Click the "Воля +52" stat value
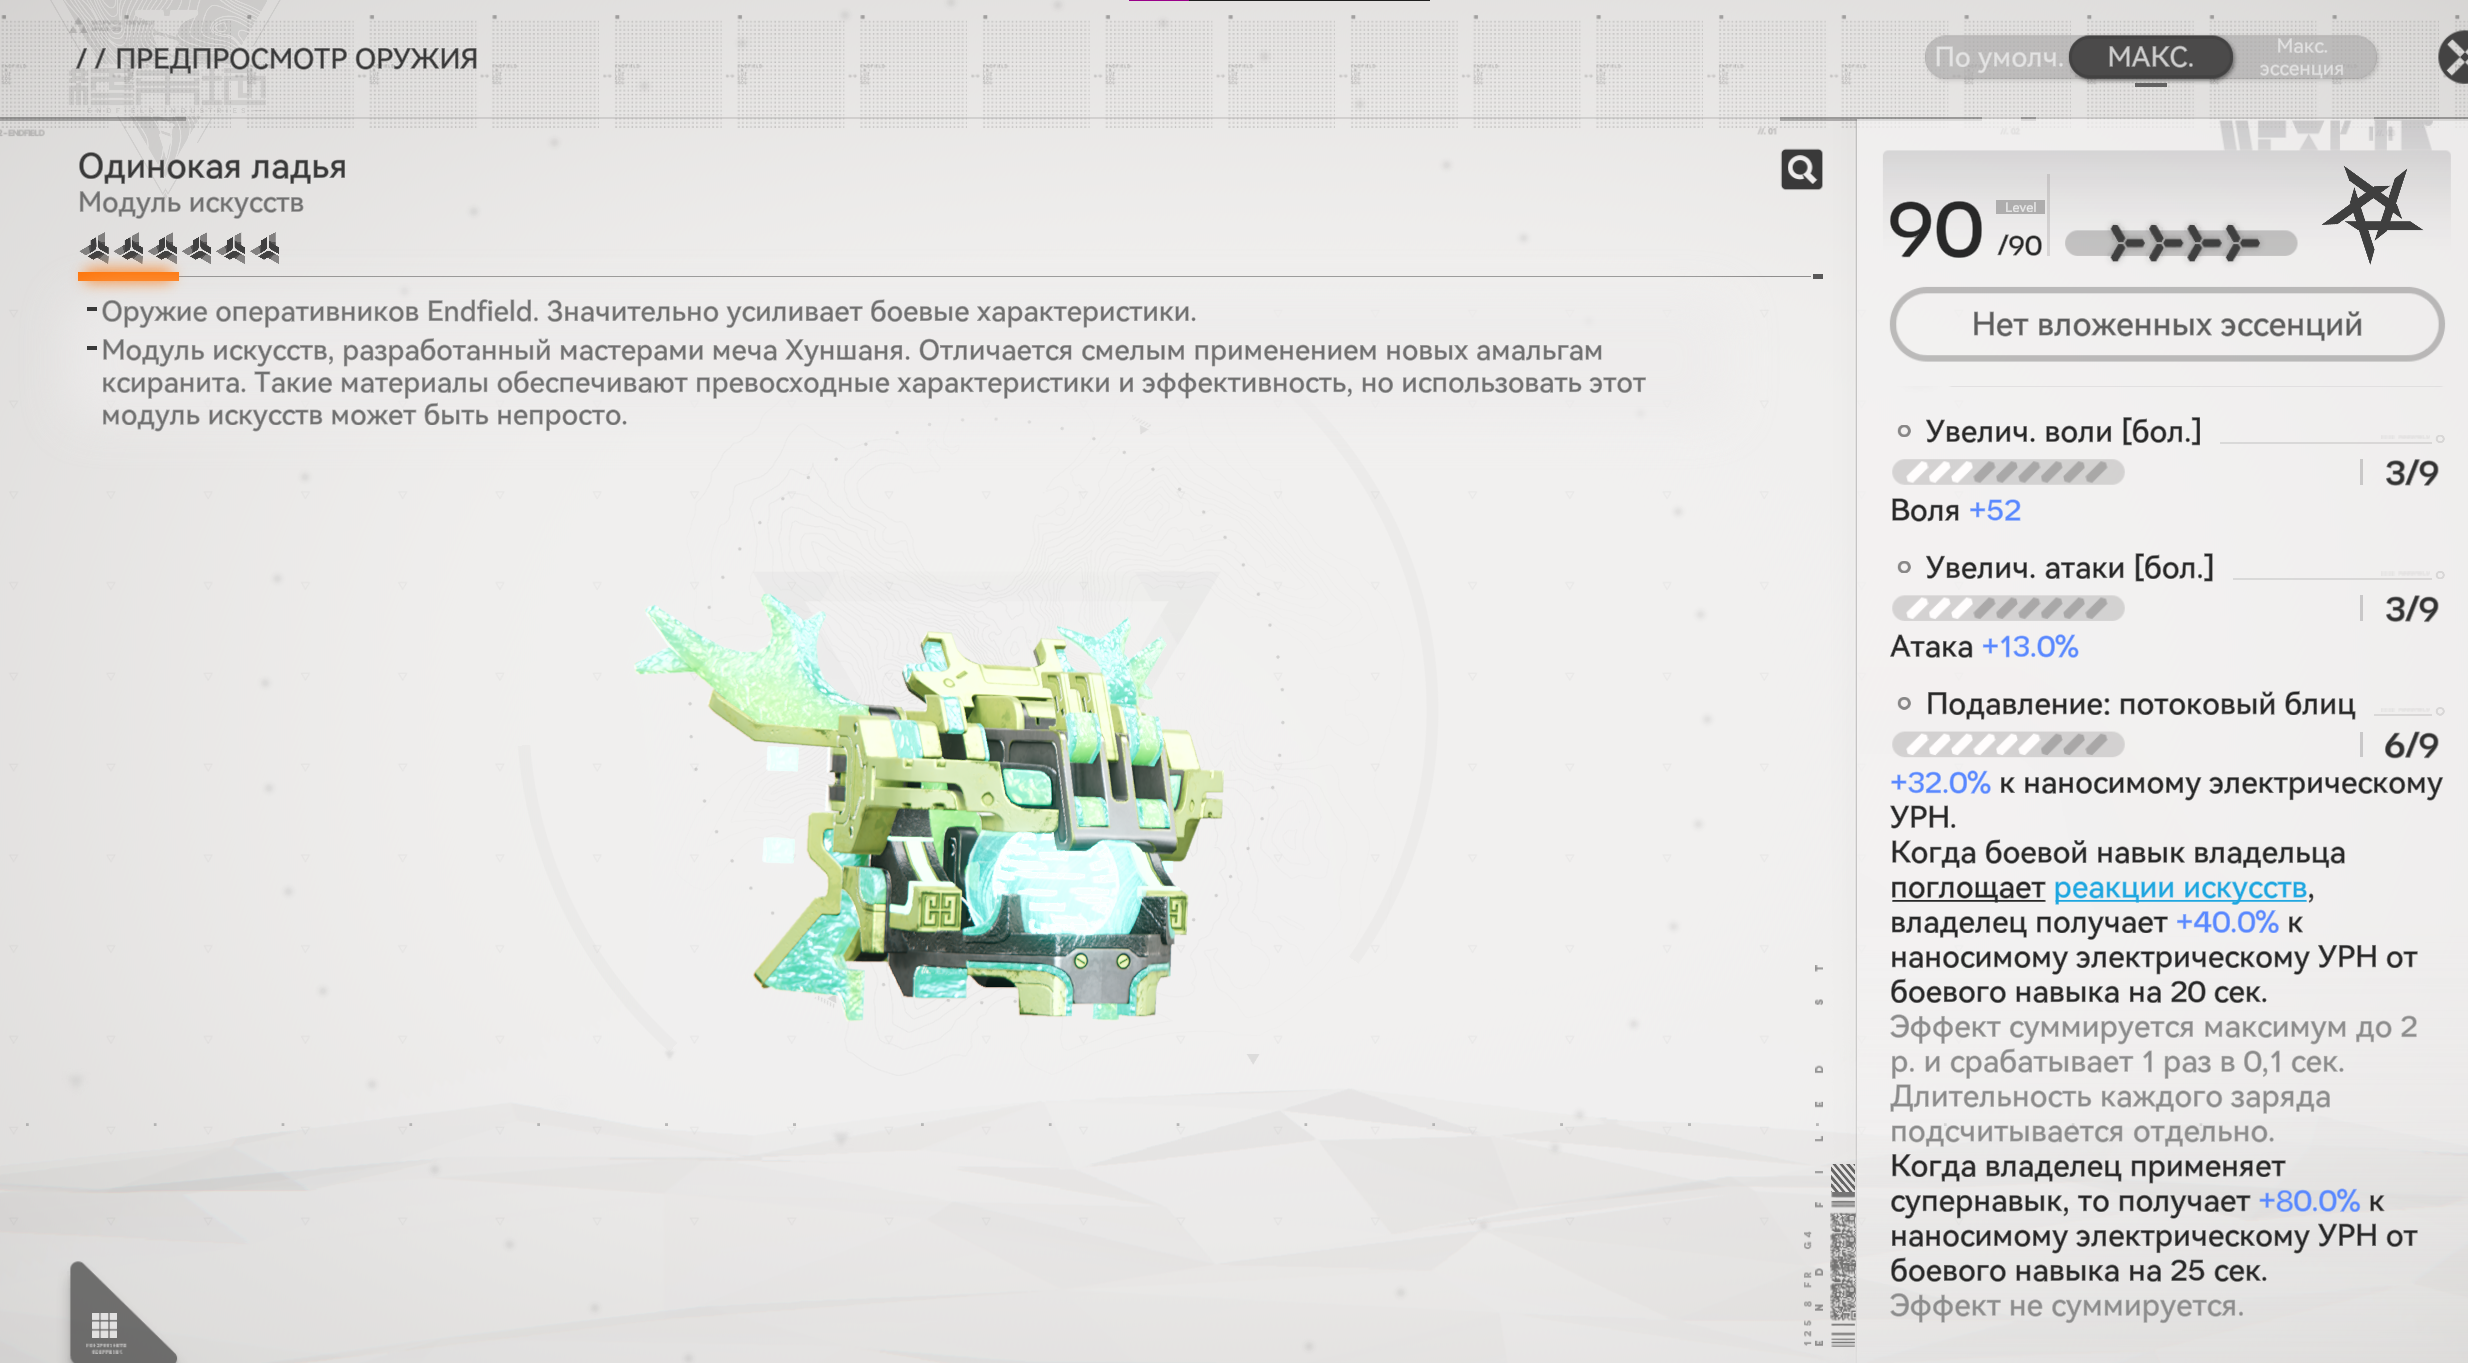The image size is (2468, 1363). (1955, 510)
